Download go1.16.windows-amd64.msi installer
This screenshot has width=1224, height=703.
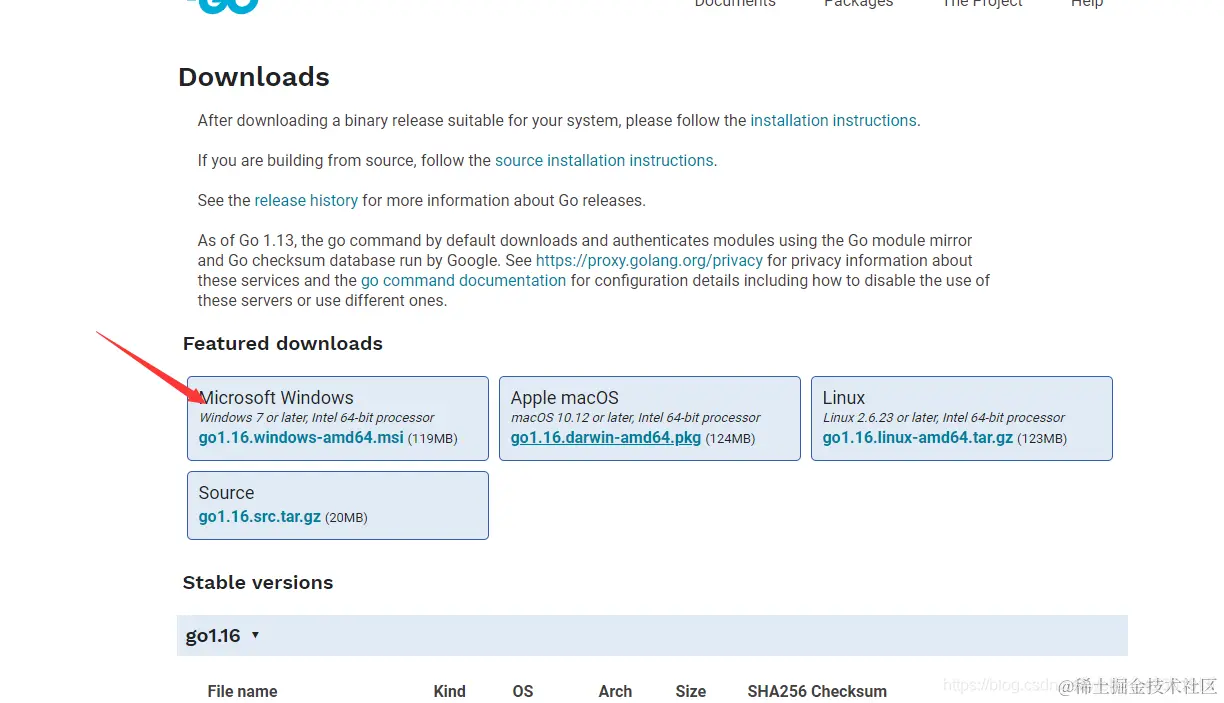pos(301,438)
